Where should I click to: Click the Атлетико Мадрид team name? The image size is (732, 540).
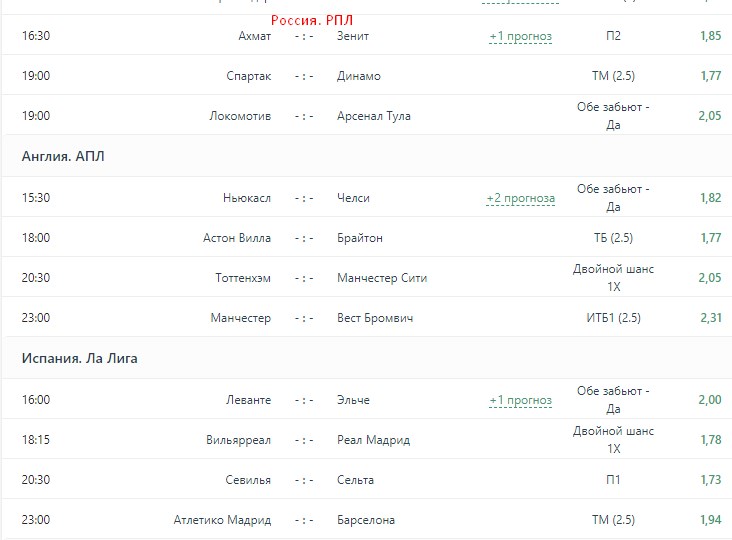(222, 520)
